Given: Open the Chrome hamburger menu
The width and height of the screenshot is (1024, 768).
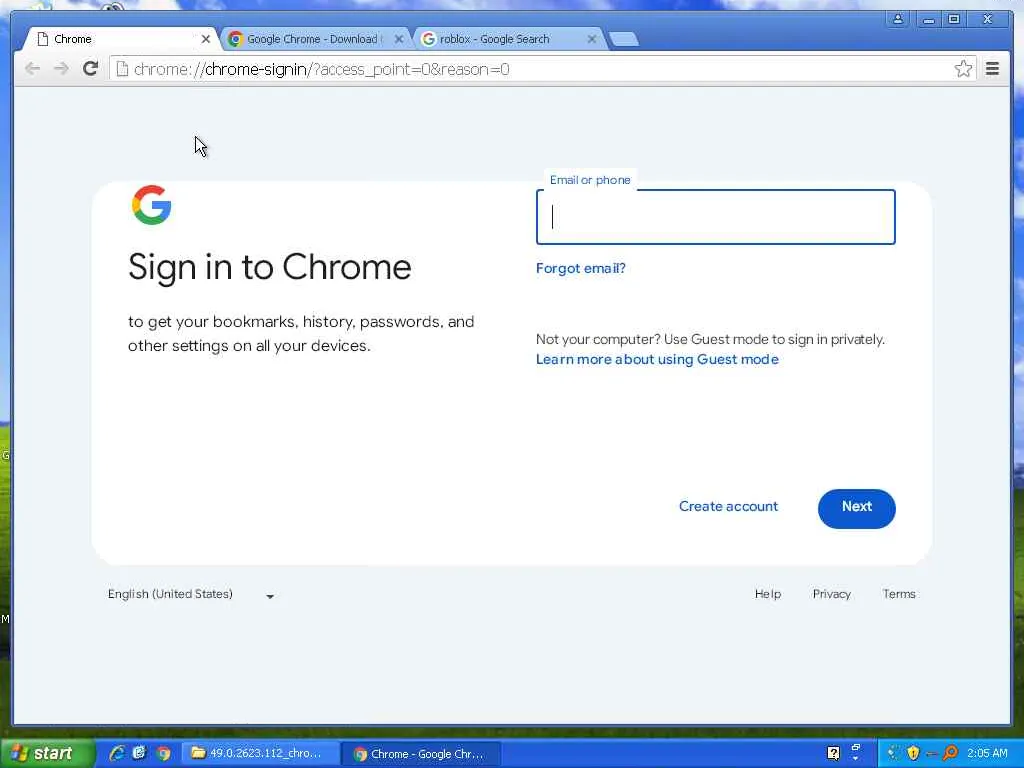Looking at the screenshot, I should (992, 69).
